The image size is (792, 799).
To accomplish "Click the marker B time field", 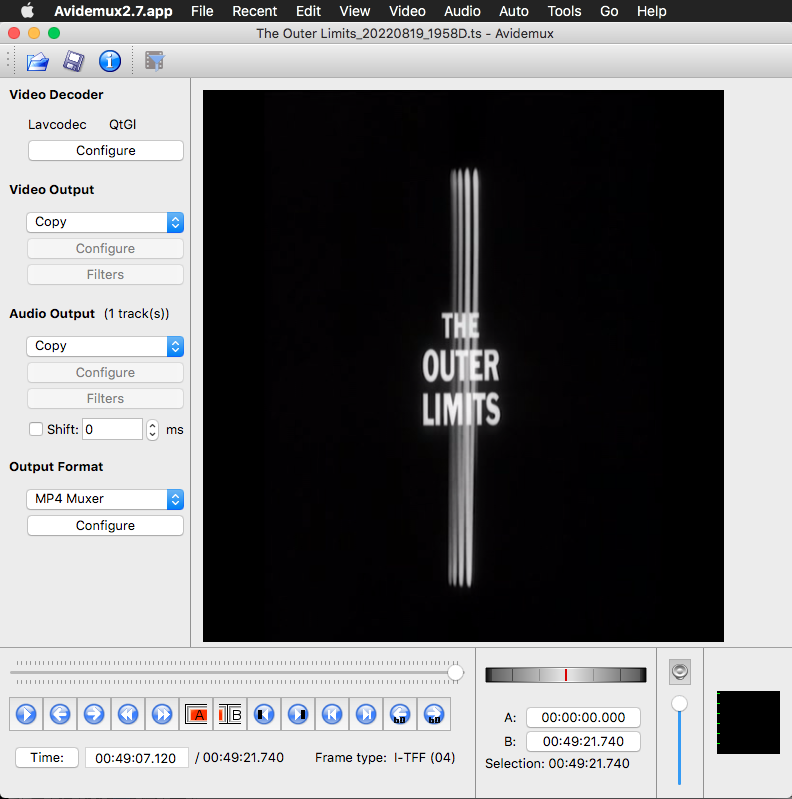I will click(583, 741).
